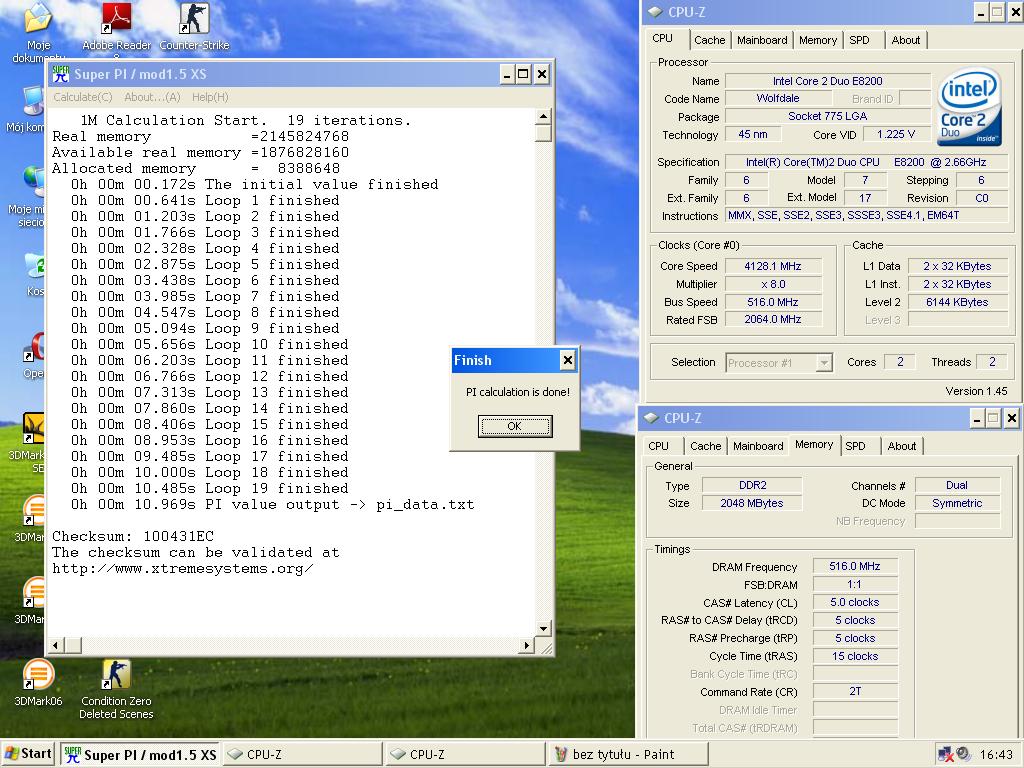Screen dimensions: 1024x768
Task: Select Memory tab in top CPU-Z window
Action: pos(818,40)
